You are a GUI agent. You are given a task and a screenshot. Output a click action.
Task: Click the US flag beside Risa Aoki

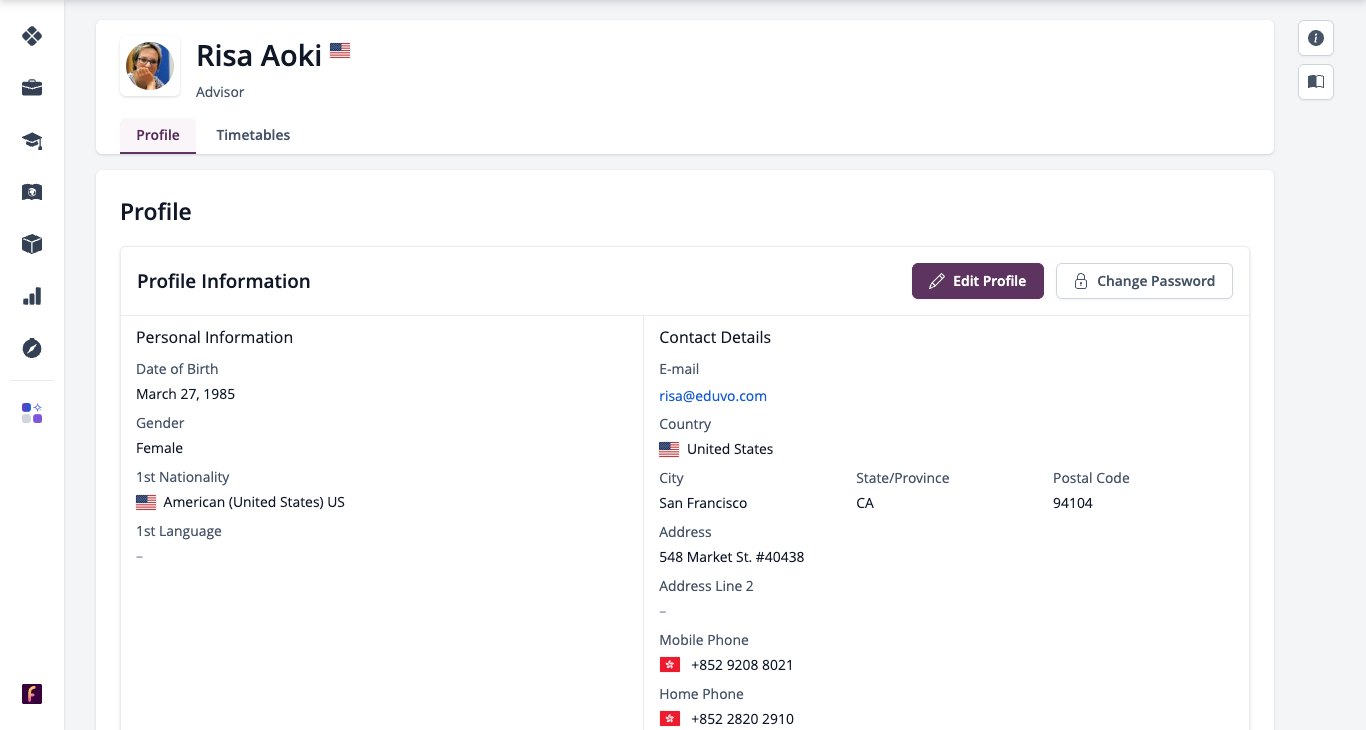340,50
